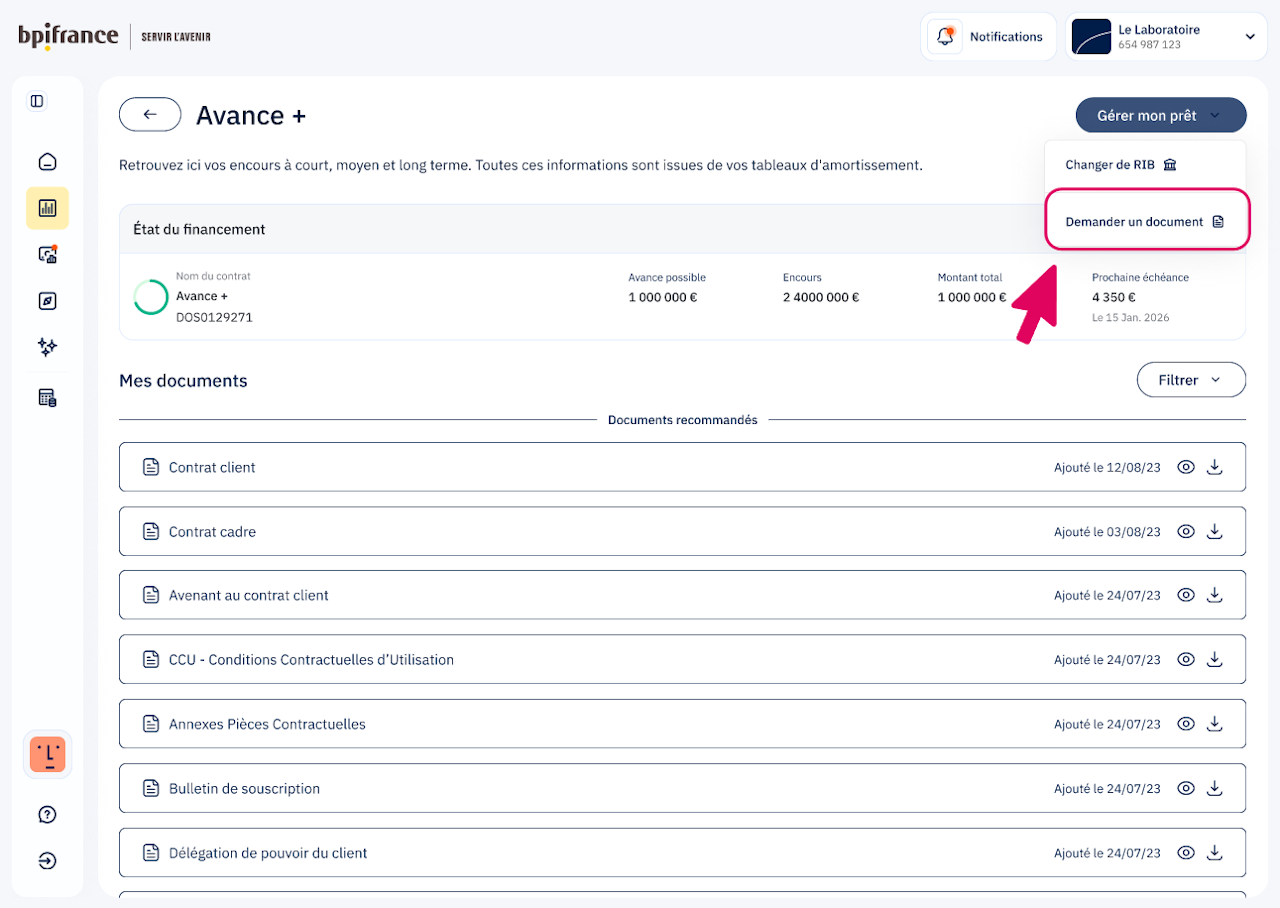The height and width of the screenshot is (908, 1280).
Task: Click the Documents recommandés label
Action: click(683, 420)
